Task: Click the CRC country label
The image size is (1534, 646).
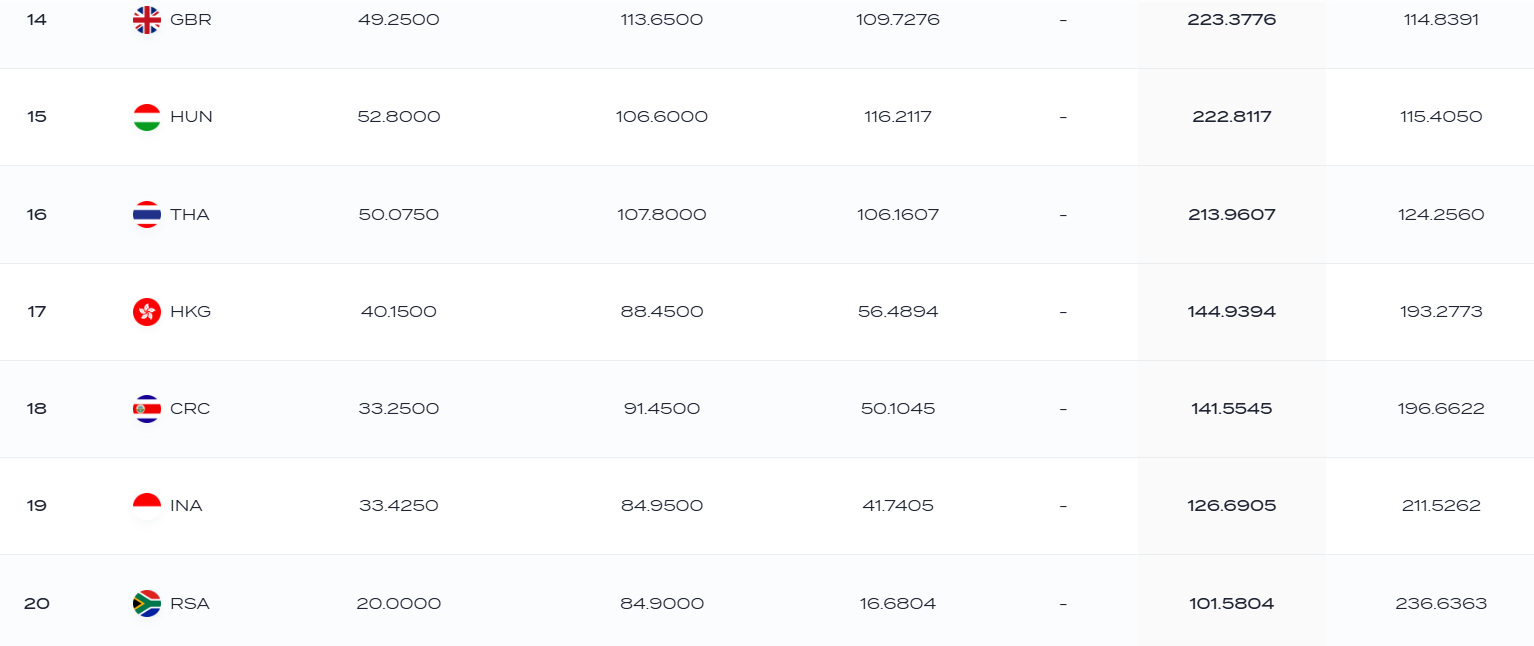Action: click(191, 409)
